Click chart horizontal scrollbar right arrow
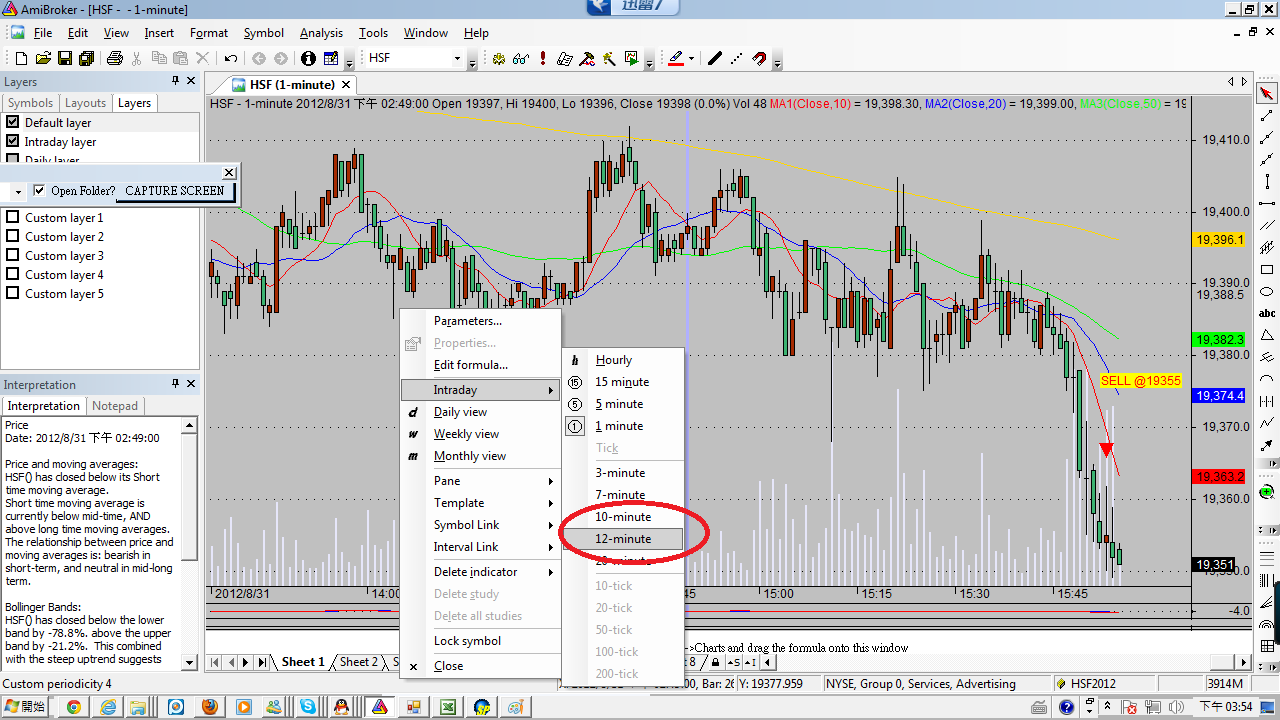This screenshot has height=720, width=1280. click(x=1245, y=662)
